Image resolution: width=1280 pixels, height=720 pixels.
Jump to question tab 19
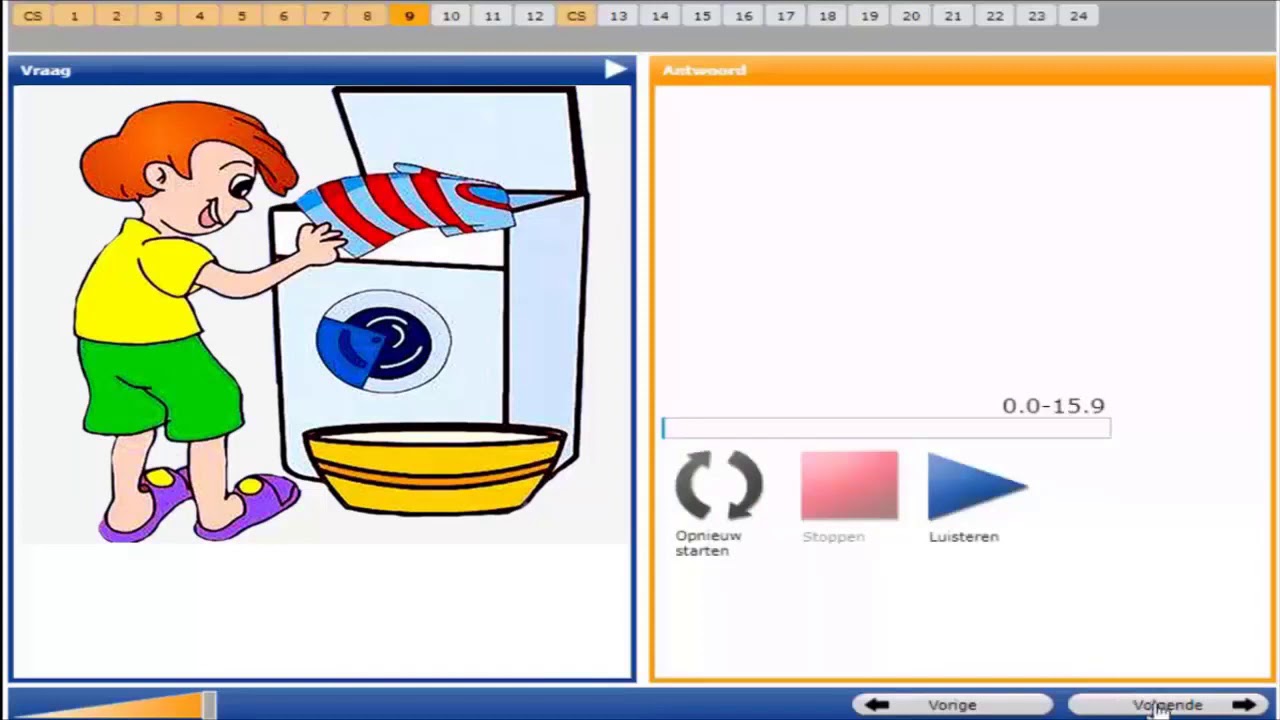(870, 16)
